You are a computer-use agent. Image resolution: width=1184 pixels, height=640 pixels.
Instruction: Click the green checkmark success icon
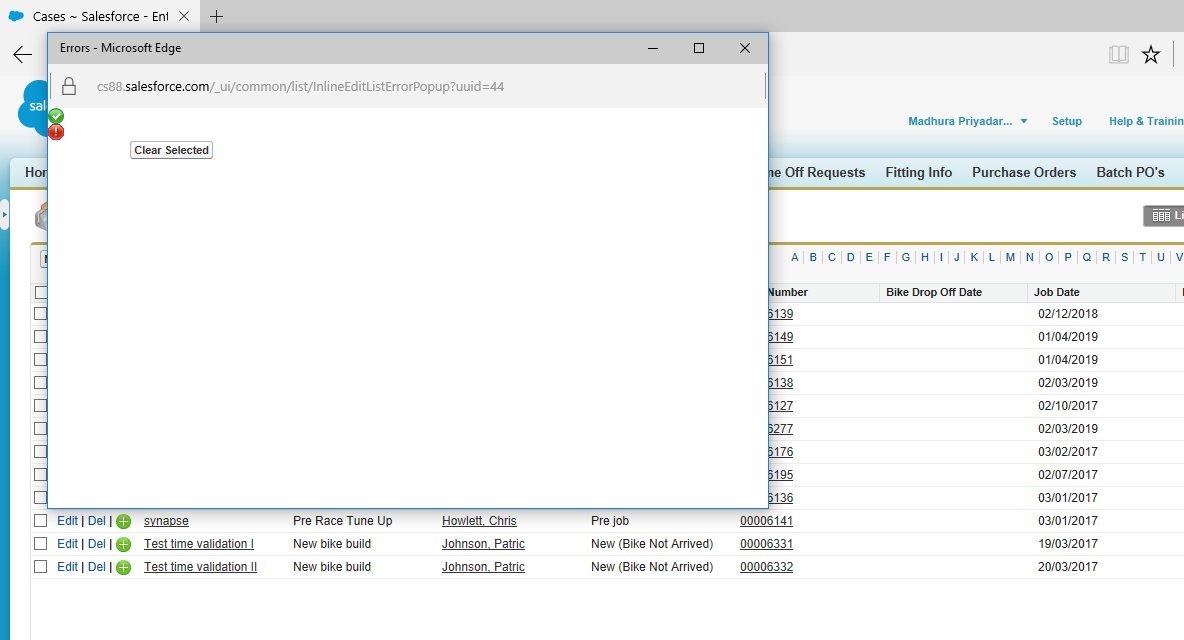coord(56,116)
